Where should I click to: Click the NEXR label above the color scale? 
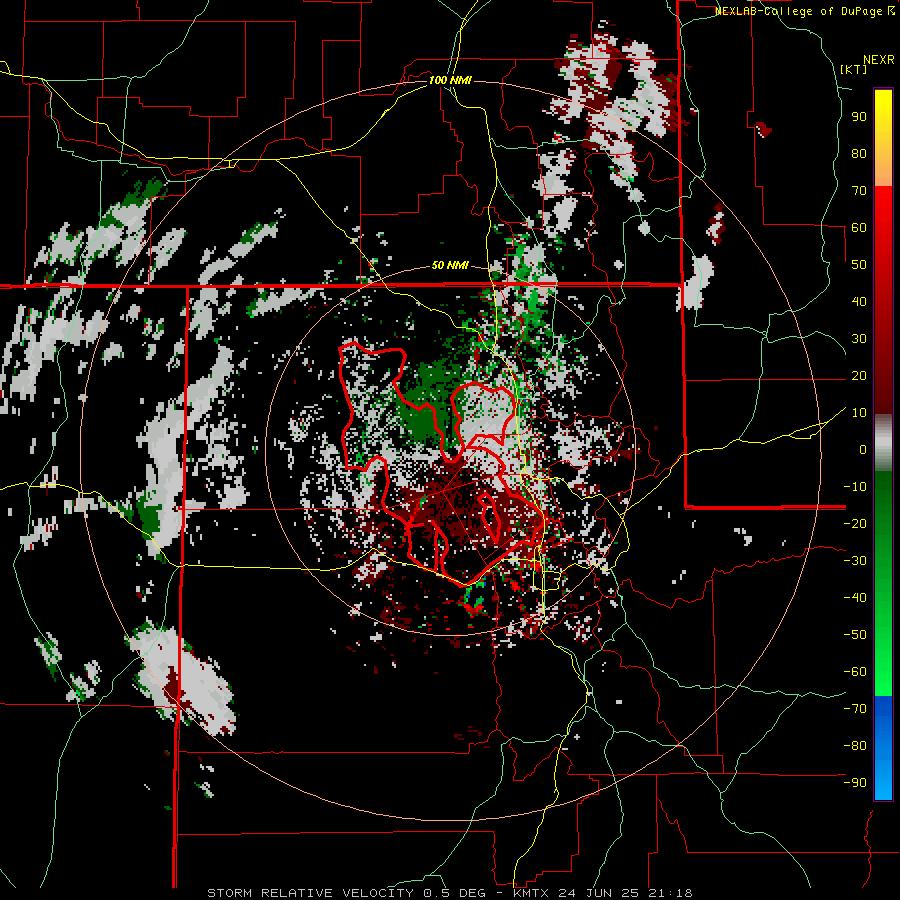[879, 60]
